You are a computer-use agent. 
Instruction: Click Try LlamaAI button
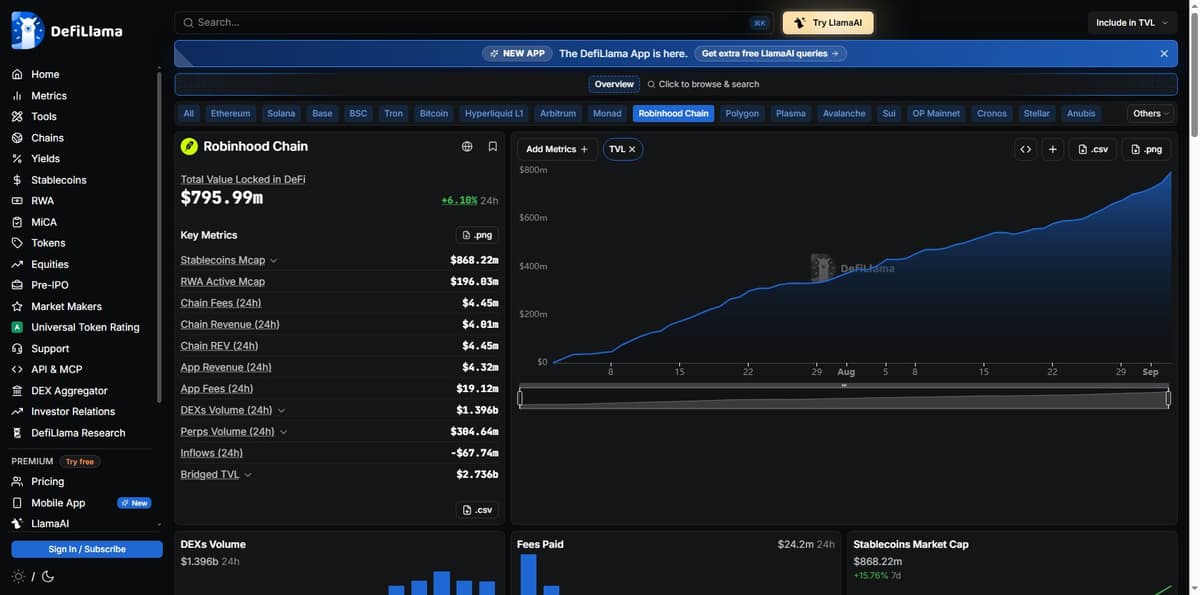(x=828, y=22)
